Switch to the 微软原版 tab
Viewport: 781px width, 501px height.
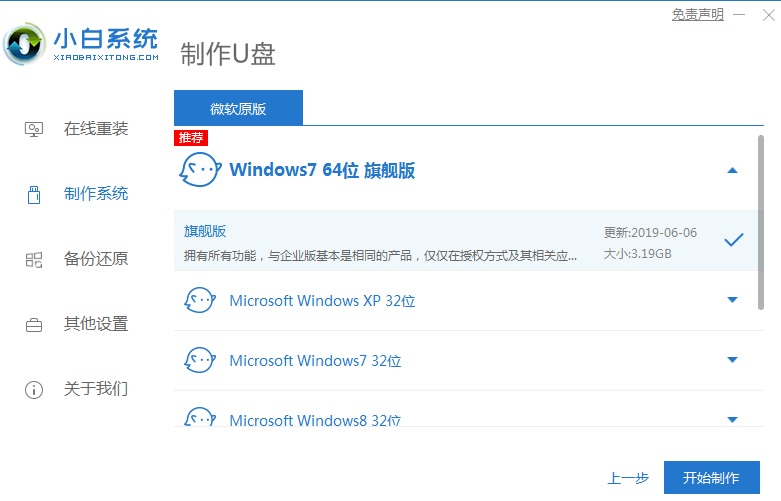click(x=238, y=108)
